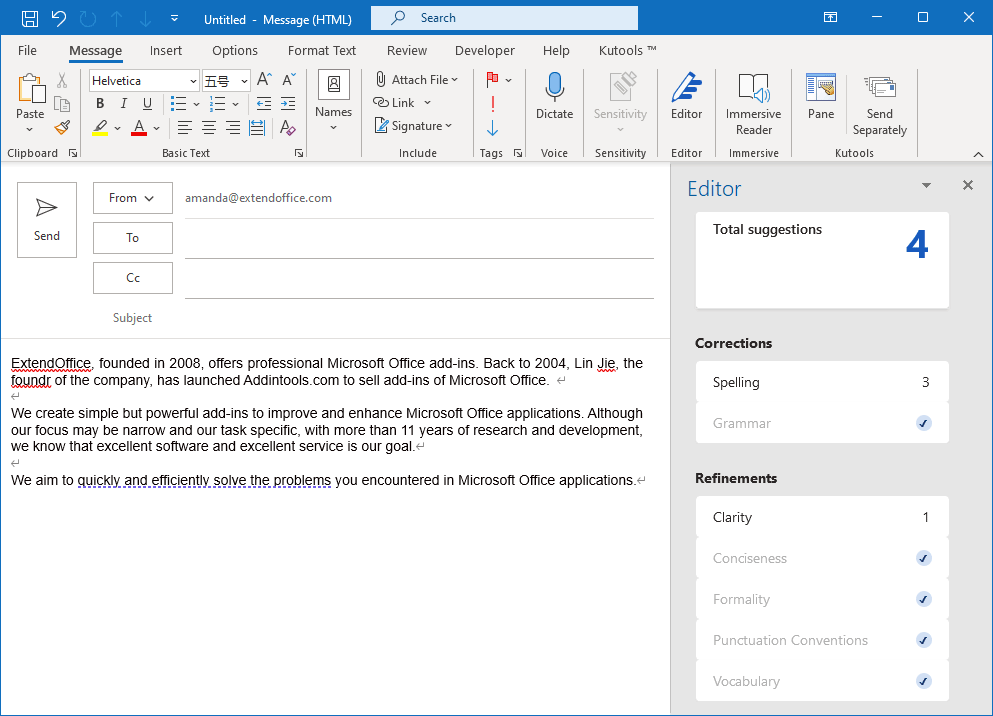Apply a bulleted list
This screenshot has width=993, height=716.
coord(179,103)
